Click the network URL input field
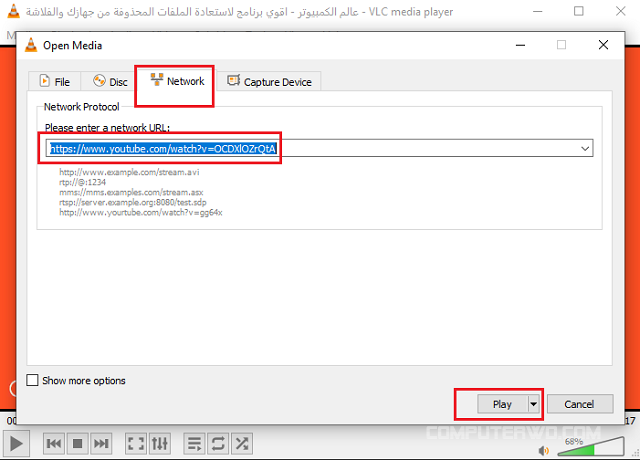 [320, 148]
